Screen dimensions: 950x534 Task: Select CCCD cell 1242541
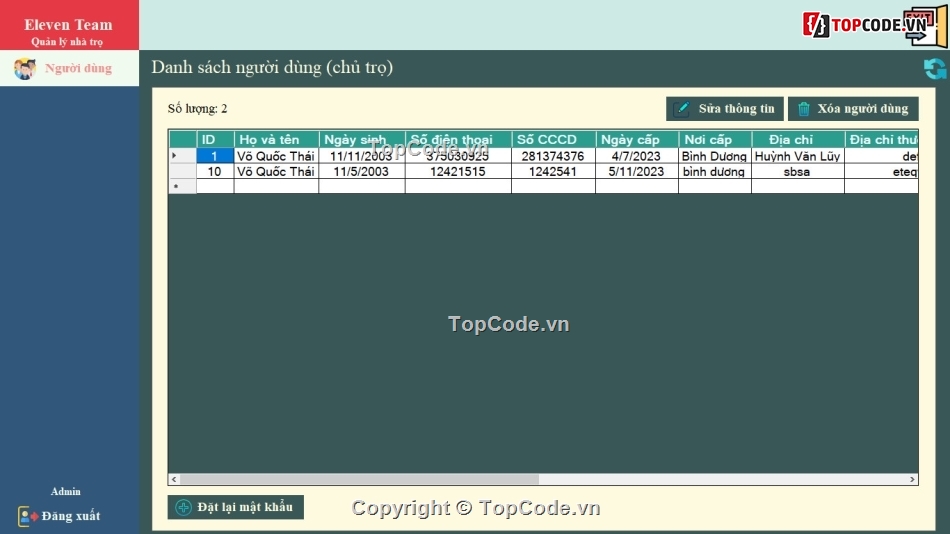[553, 172]
